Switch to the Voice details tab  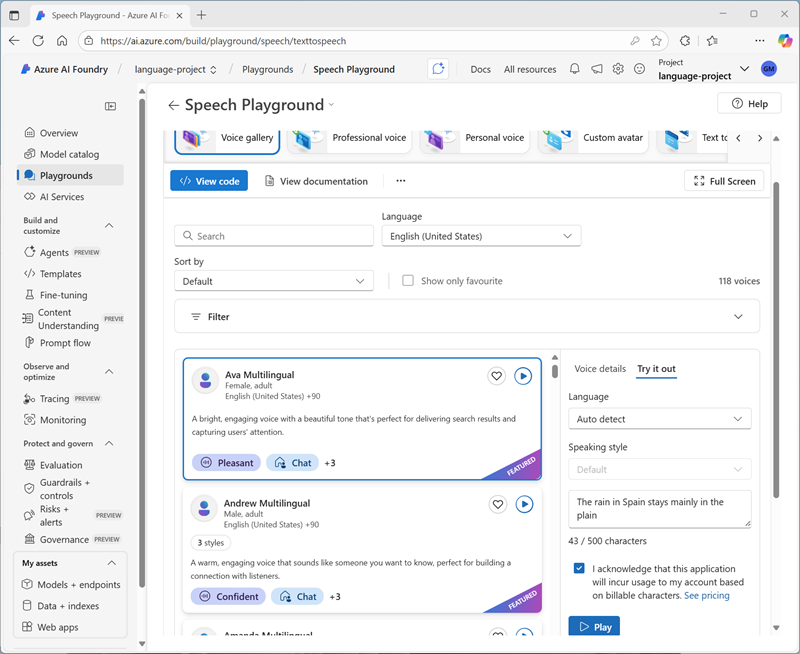(x=600, y=369)
